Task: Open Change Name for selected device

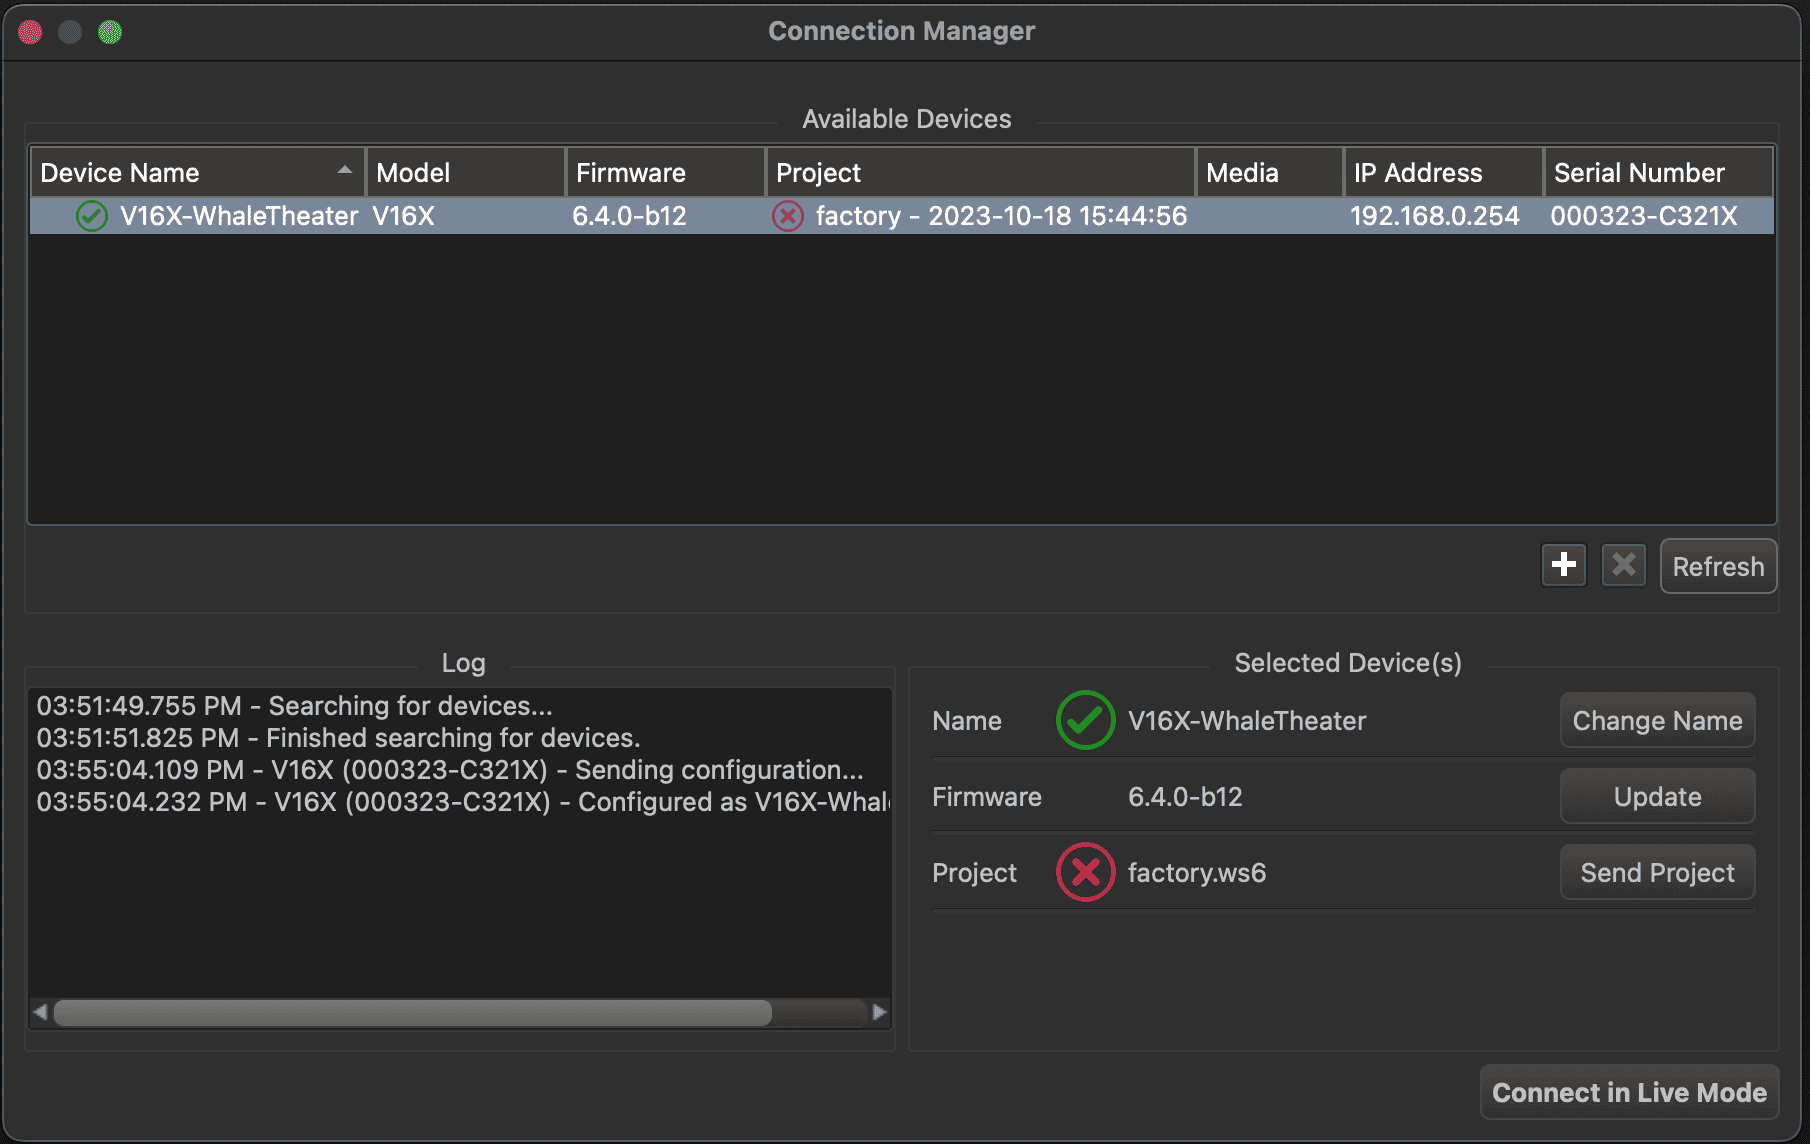Action: click(x=1657, y=720)
